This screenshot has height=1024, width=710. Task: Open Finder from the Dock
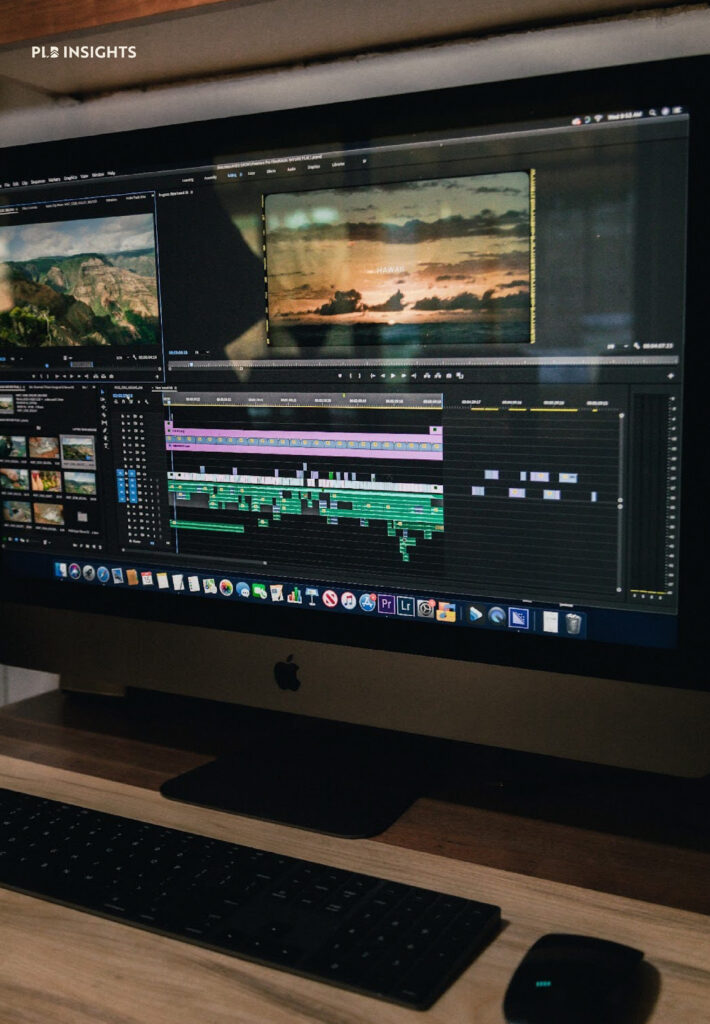[61, 571]
